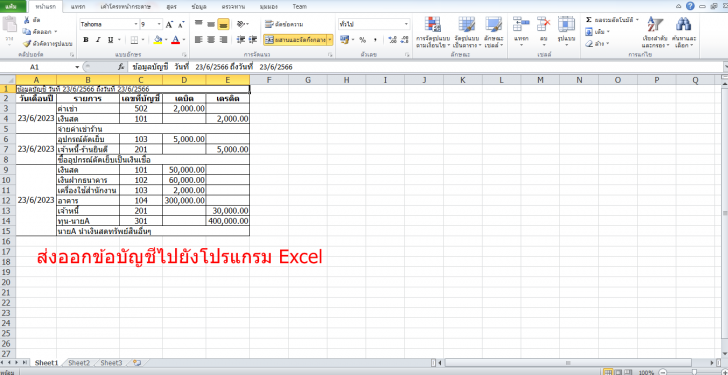Switch to the Team ribbon tab

tap(299, 6)
